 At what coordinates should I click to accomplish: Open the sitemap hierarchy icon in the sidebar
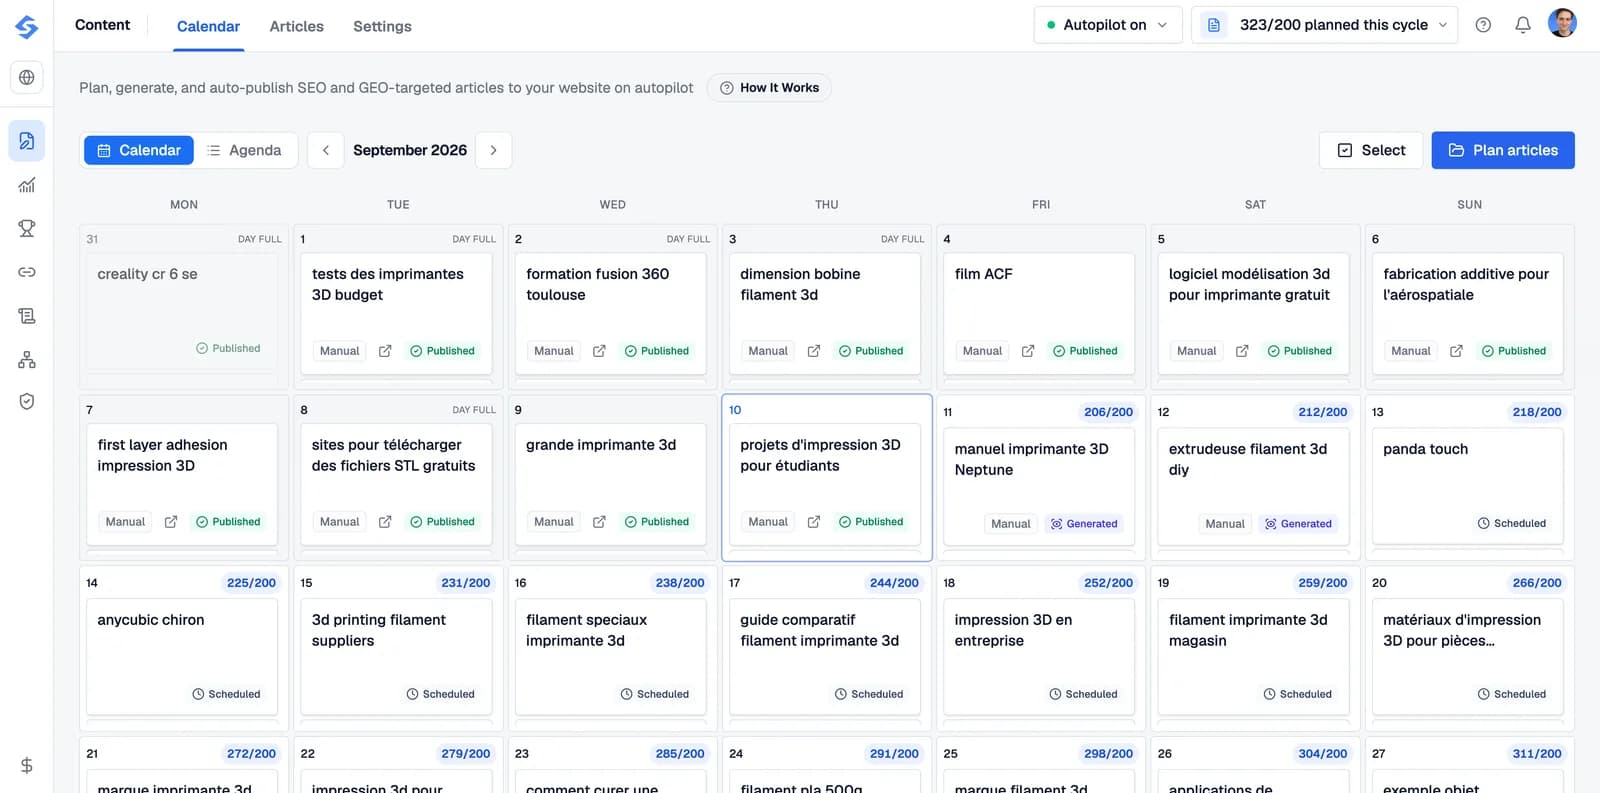27,360
